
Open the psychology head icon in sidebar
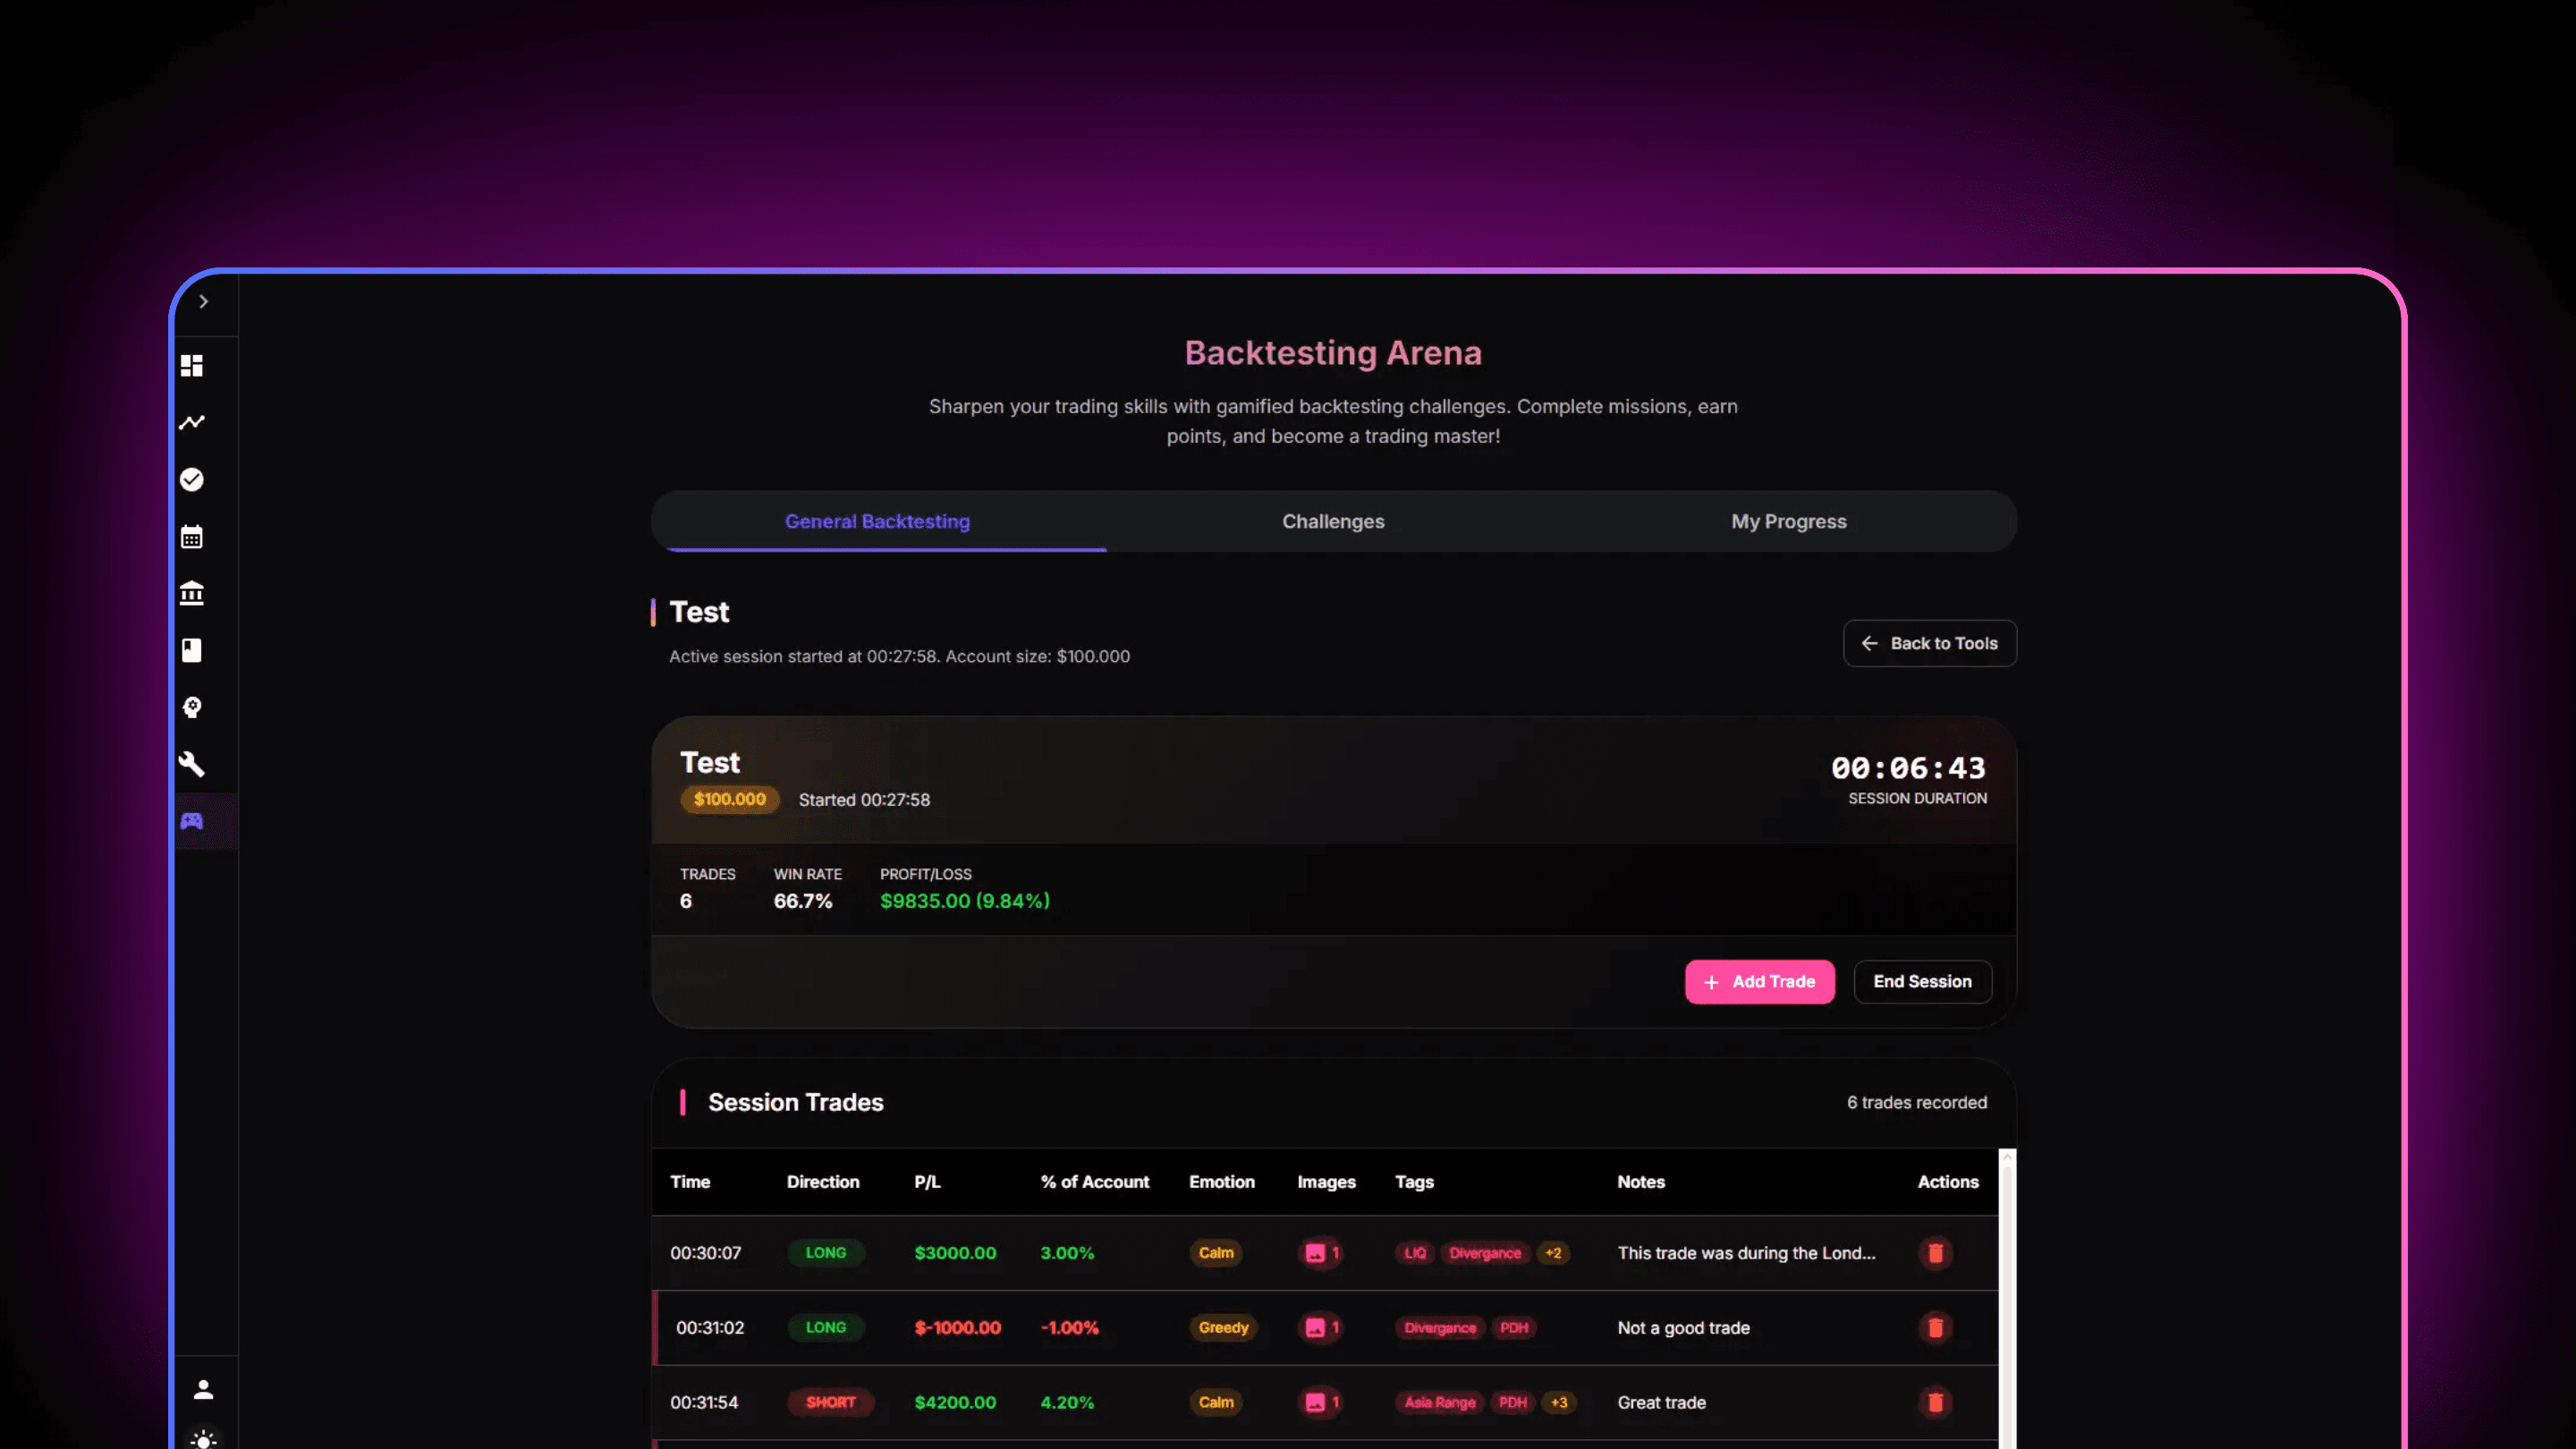pyautogui.click(x=192, y=707)
